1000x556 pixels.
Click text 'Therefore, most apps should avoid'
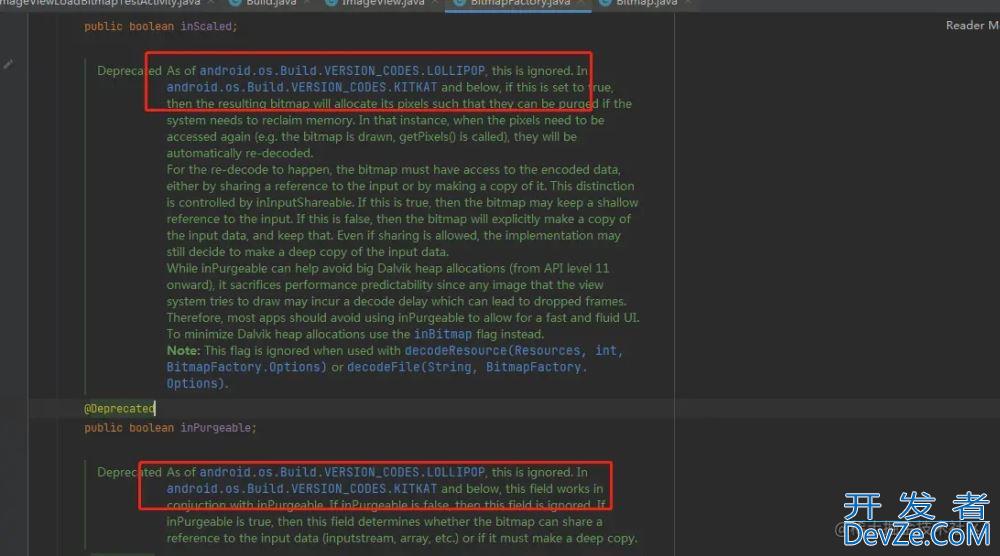(x=262, y=318)
